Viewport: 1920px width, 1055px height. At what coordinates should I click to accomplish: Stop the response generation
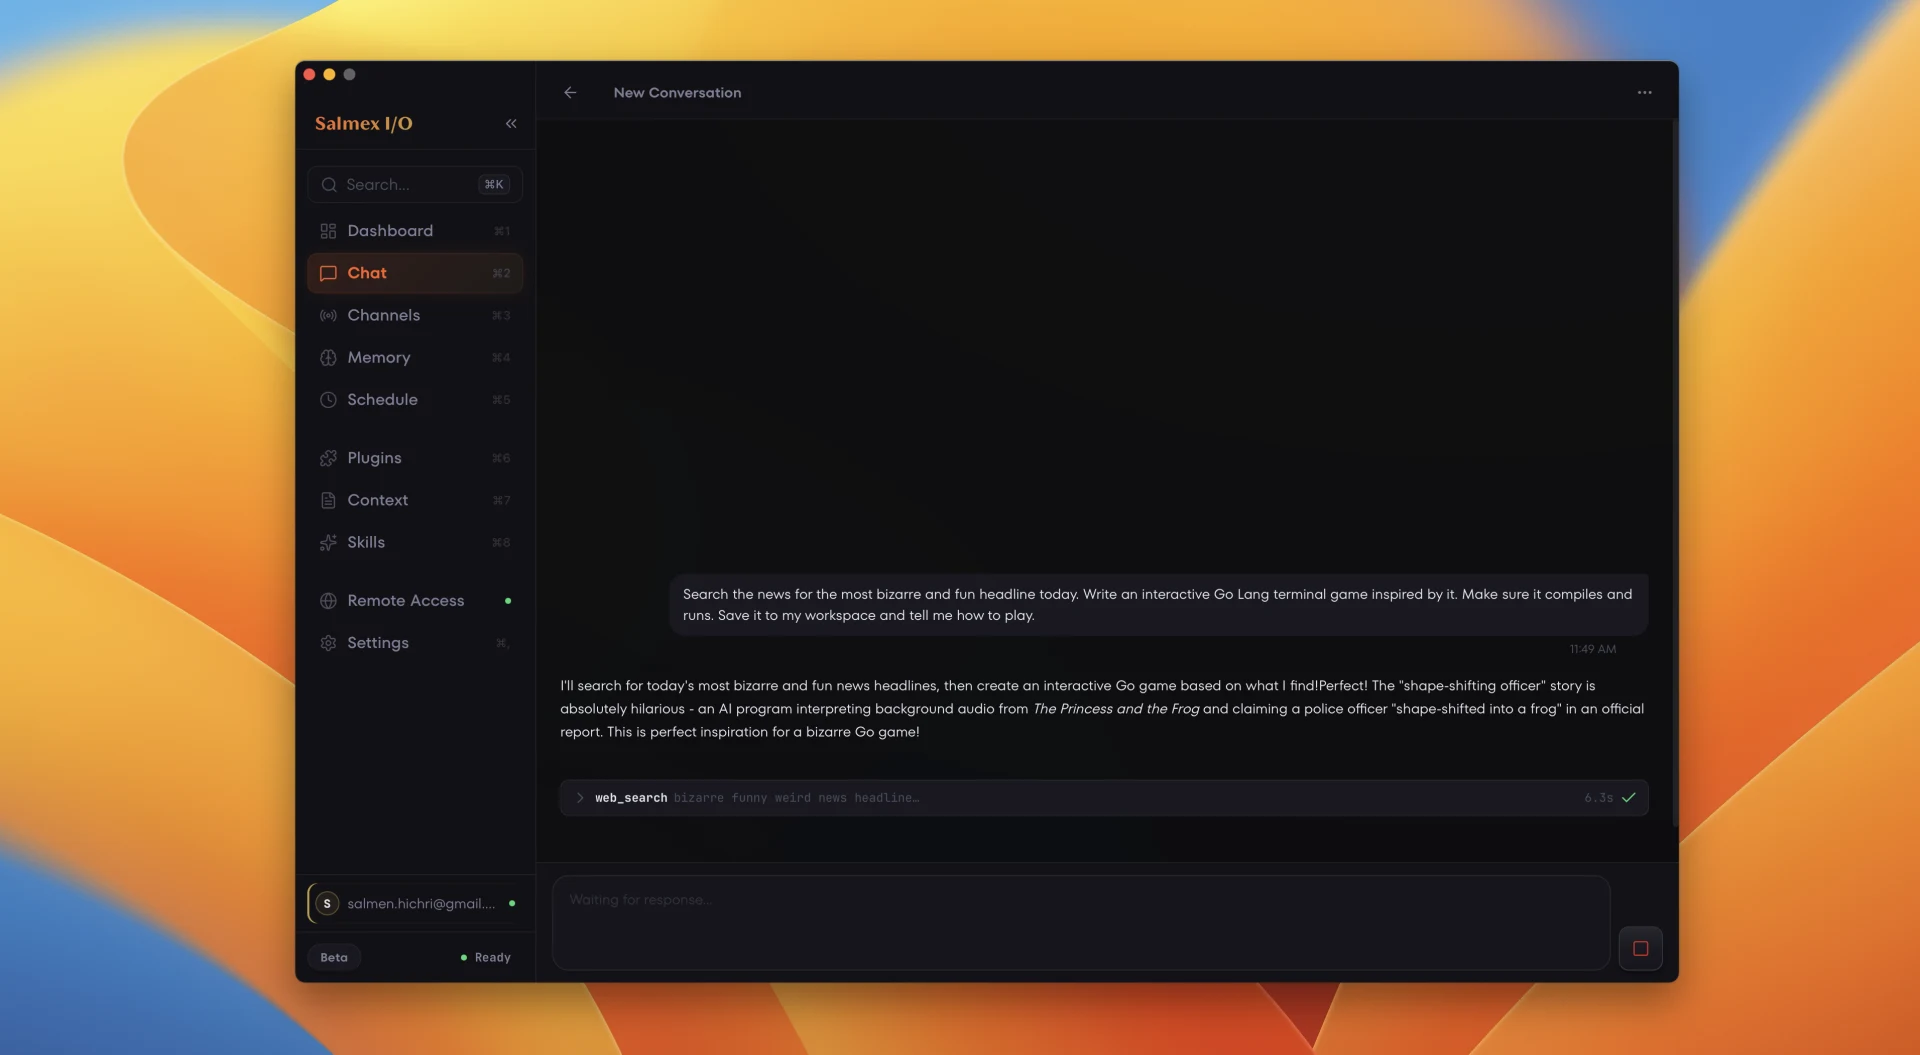pos(1641,948)
